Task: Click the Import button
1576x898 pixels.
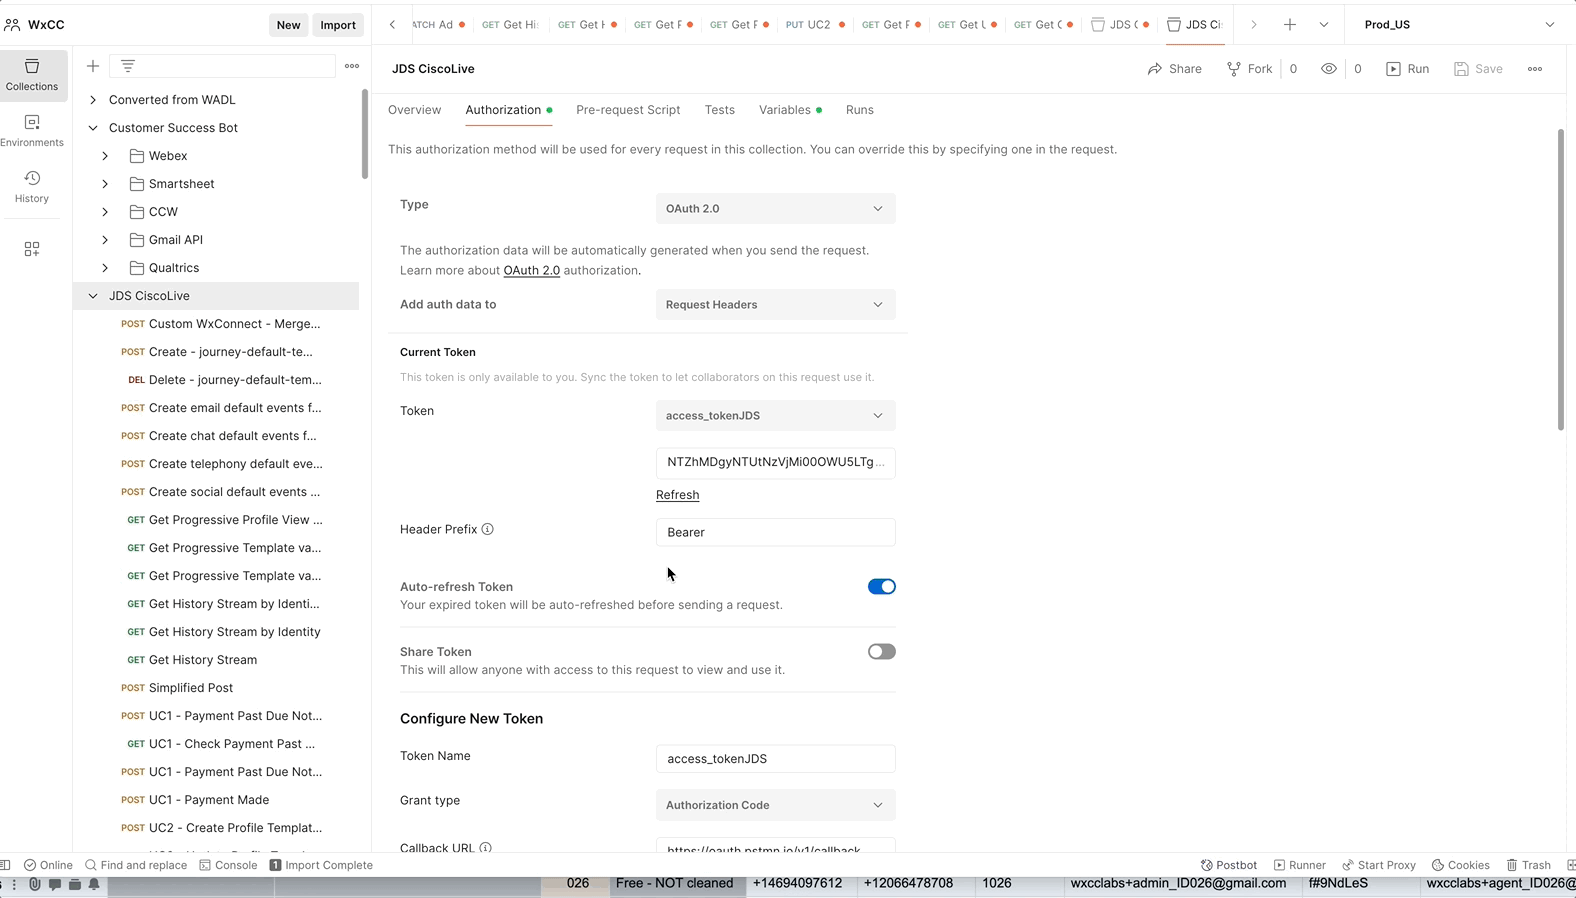Action: click(338, 25)
